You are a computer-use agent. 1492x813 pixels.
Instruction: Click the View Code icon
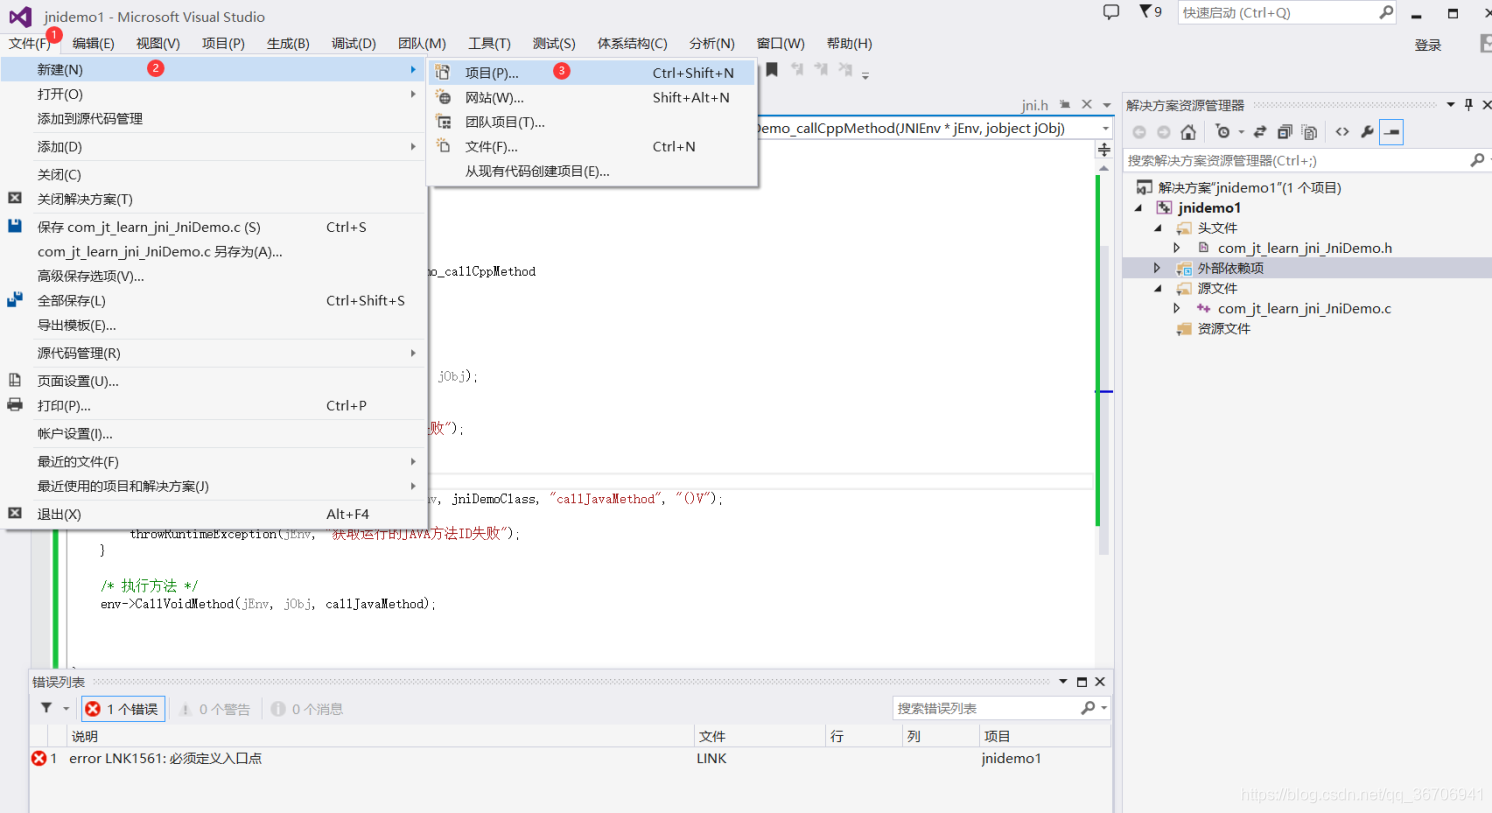pyautogui.click(x=1342, y=132)
